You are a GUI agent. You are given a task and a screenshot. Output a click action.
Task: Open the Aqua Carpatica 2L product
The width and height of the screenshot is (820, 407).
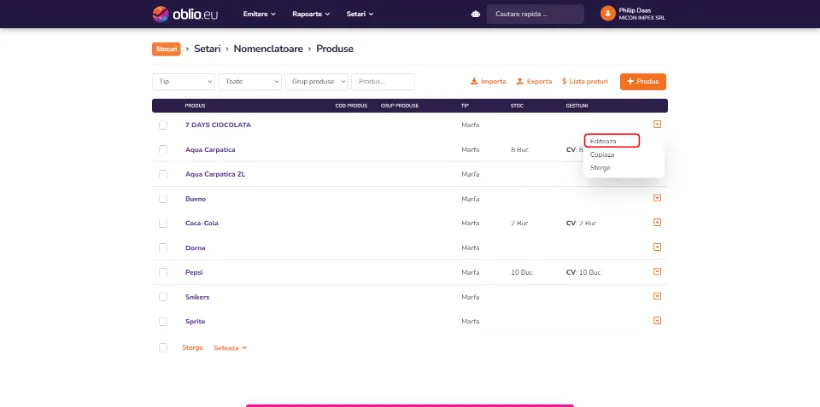[215, 174]
